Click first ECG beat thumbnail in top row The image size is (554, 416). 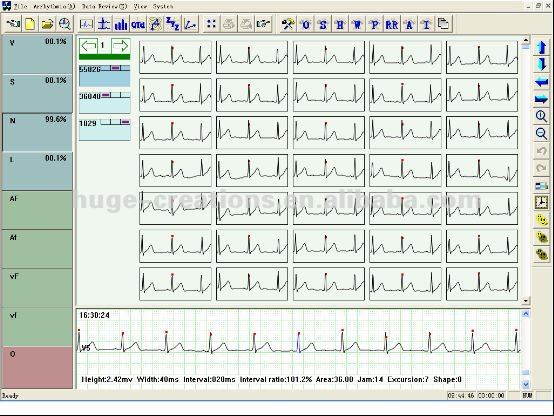click(175, 57)
